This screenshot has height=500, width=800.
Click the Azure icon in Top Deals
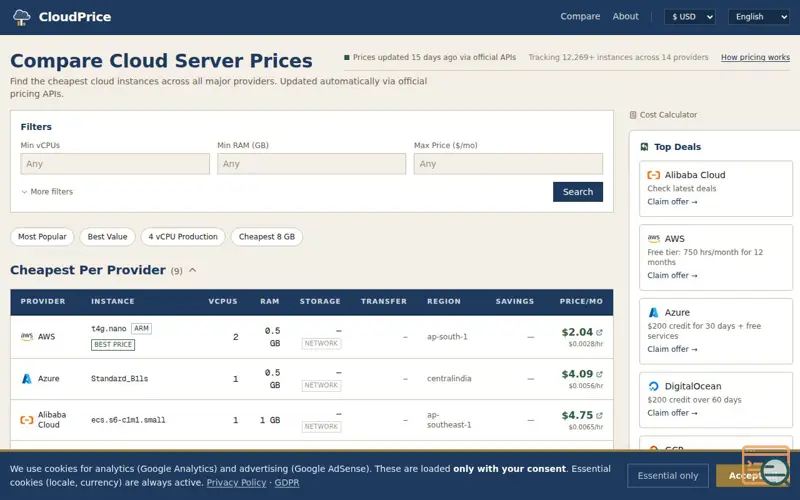coord(654,312)
